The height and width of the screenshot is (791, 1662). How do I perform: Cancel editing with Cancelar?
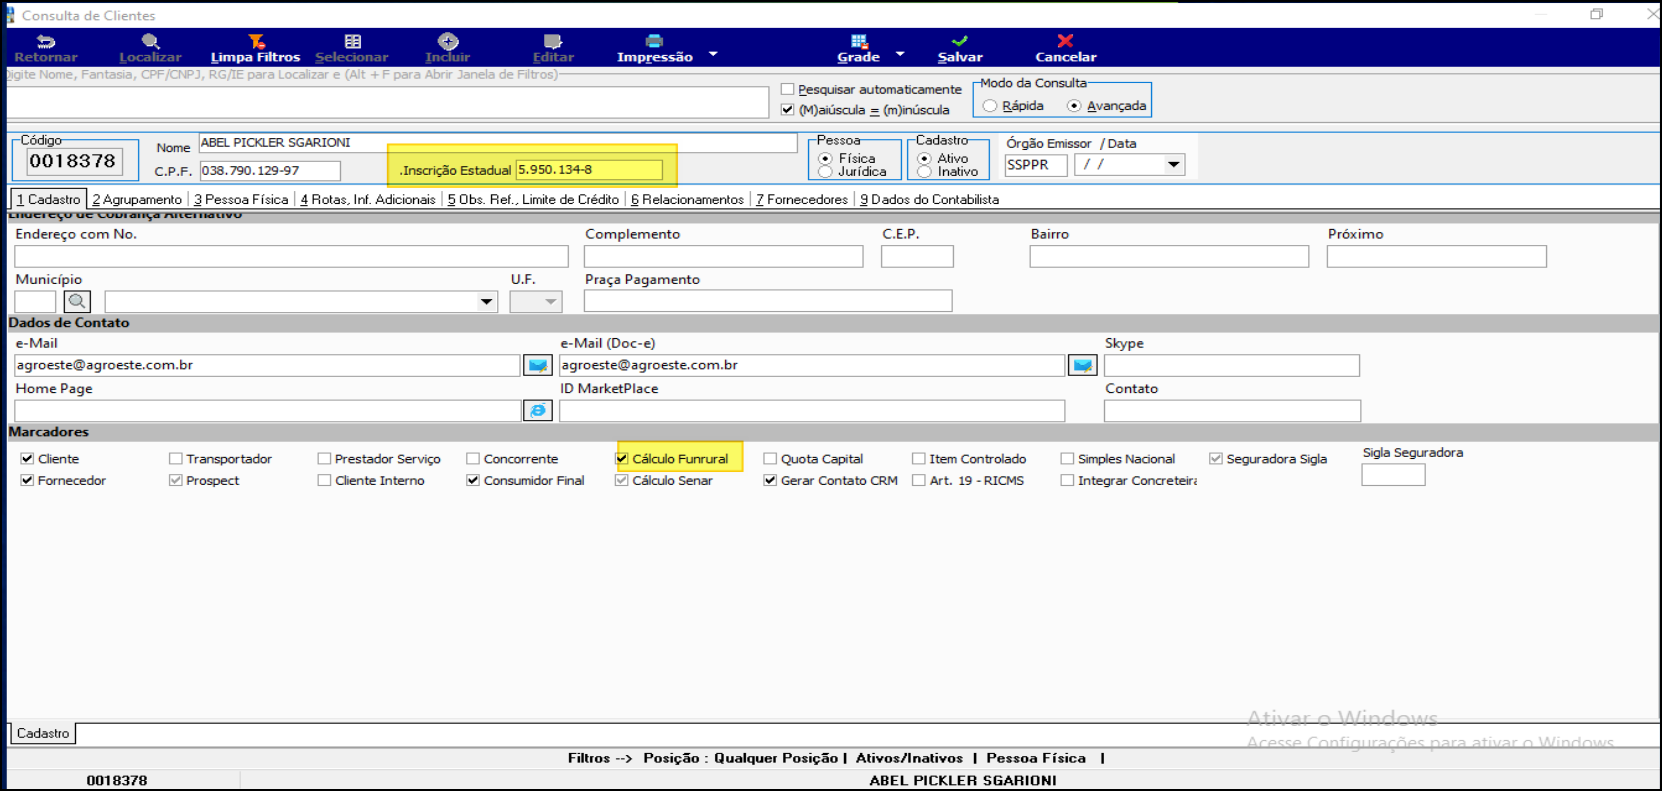click(x=1065, y=48)
